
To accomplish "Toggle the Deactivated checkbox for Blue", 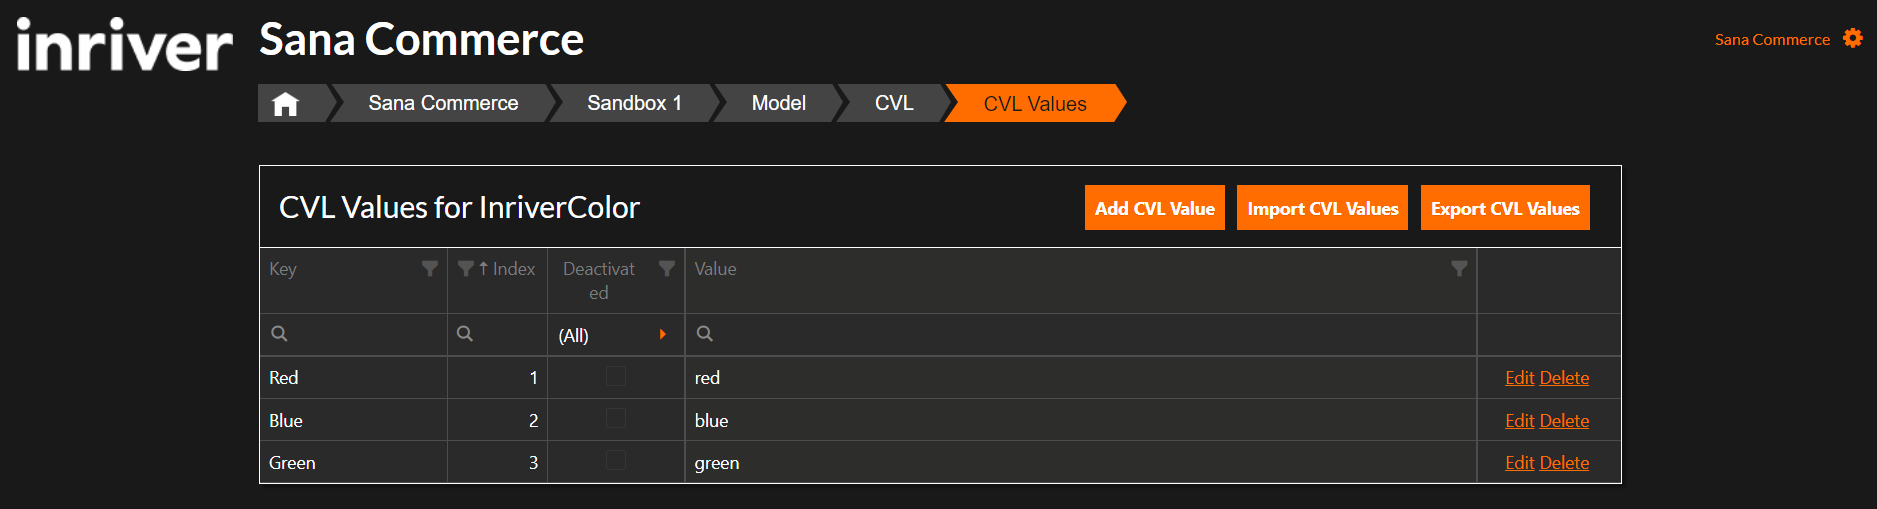I will click(x=616, y=418).
